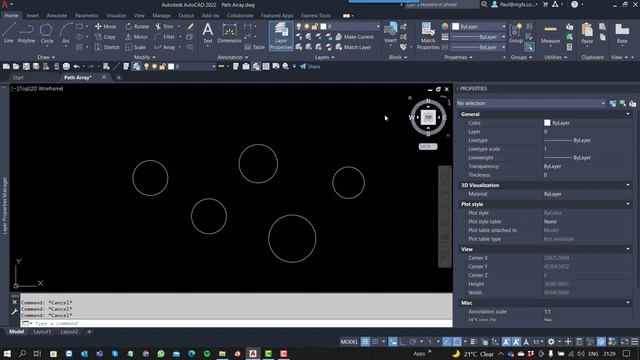
Task: Click the Stretch tool
Action: pyautogui.click(x=107, y=47)
